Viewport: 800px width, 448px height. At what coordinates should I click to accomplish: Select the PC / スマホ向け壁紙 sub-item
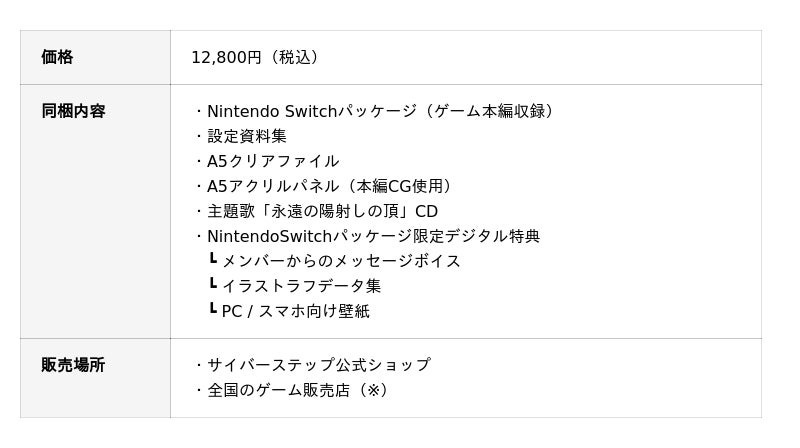[295, 311]
